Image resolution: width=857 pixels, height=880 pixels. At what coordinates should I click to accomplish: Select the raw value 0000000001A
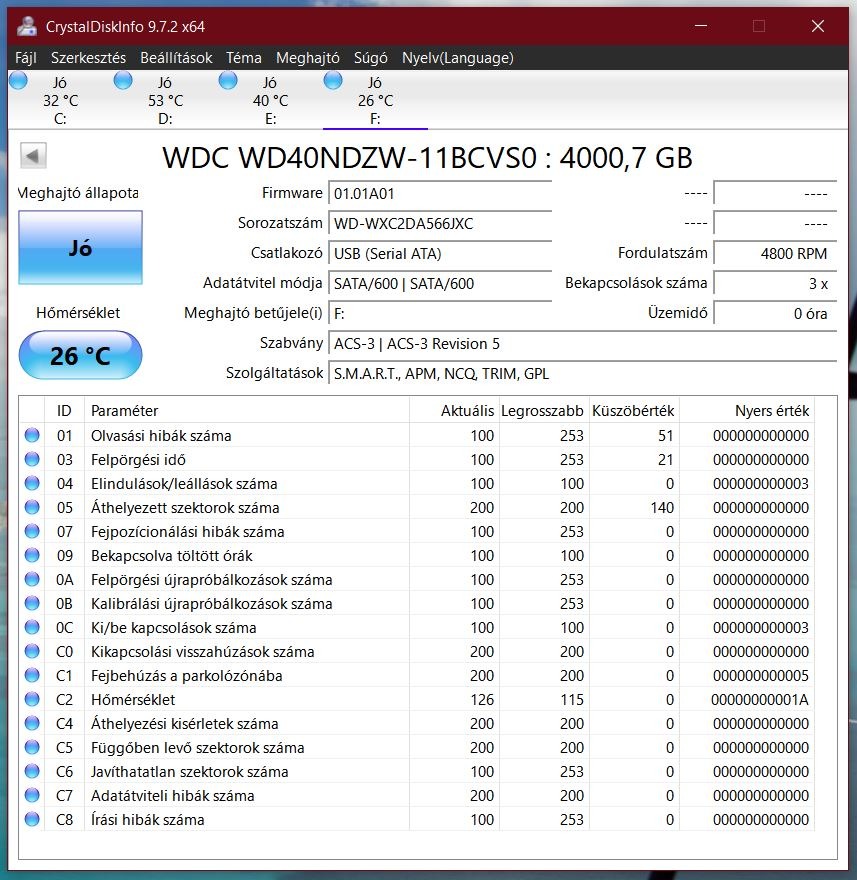[x=760, y=700]
